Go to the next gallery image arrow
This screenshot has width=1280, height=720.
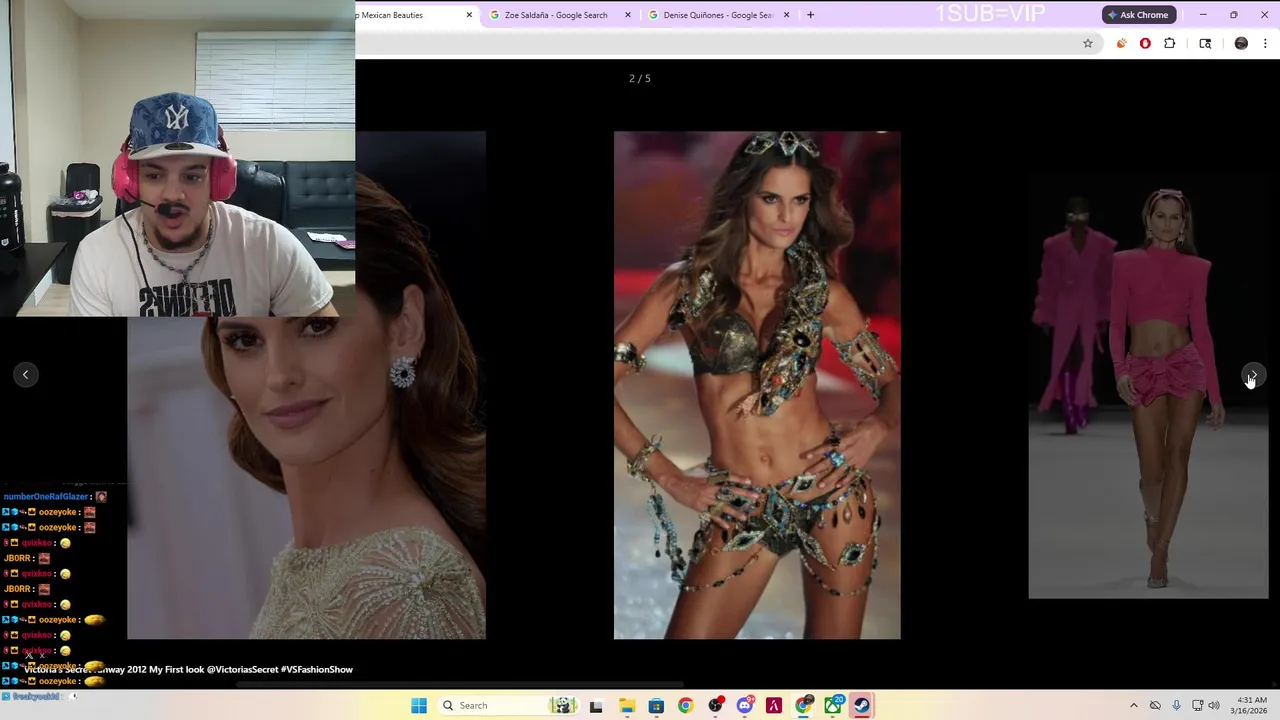click(1253, 375)
